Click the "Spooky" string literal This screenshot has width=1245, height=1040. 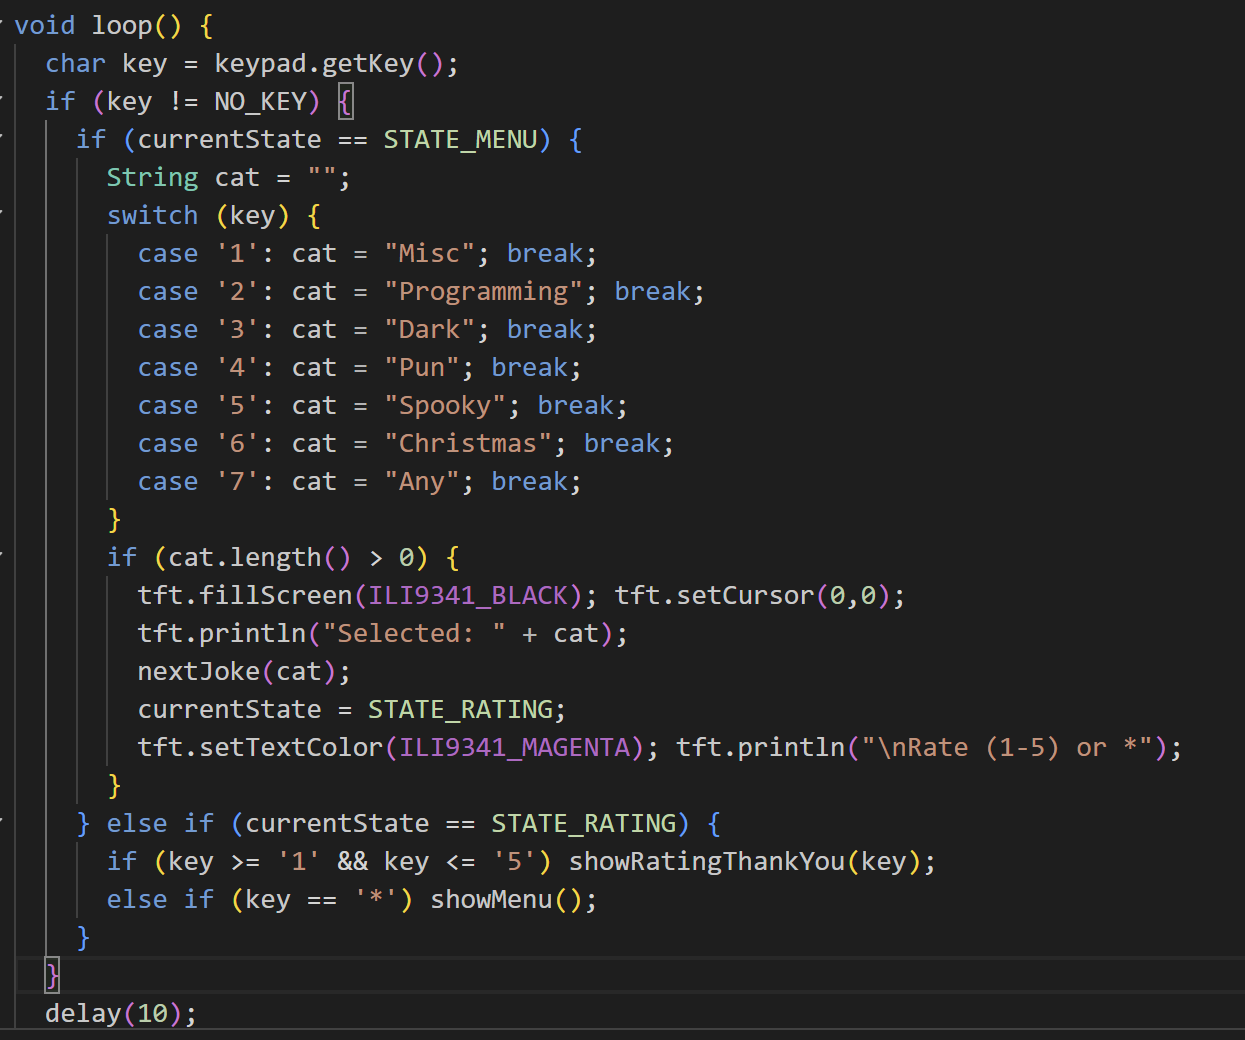coord(445,405)
